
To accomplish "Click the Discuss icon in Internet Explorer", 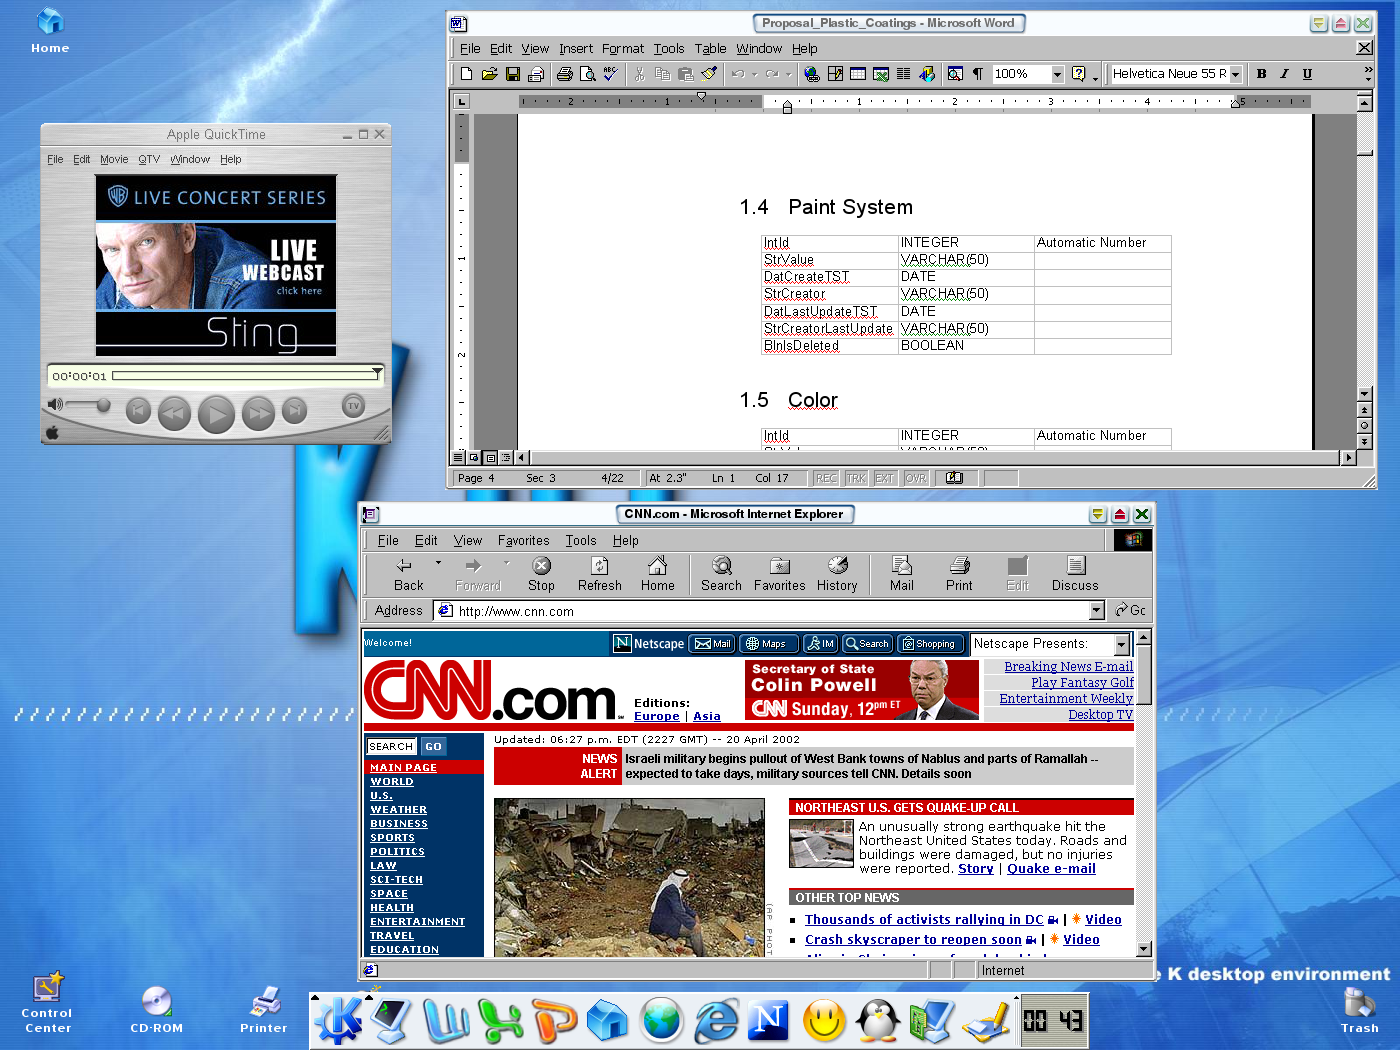I will [x=1075, y=566].
